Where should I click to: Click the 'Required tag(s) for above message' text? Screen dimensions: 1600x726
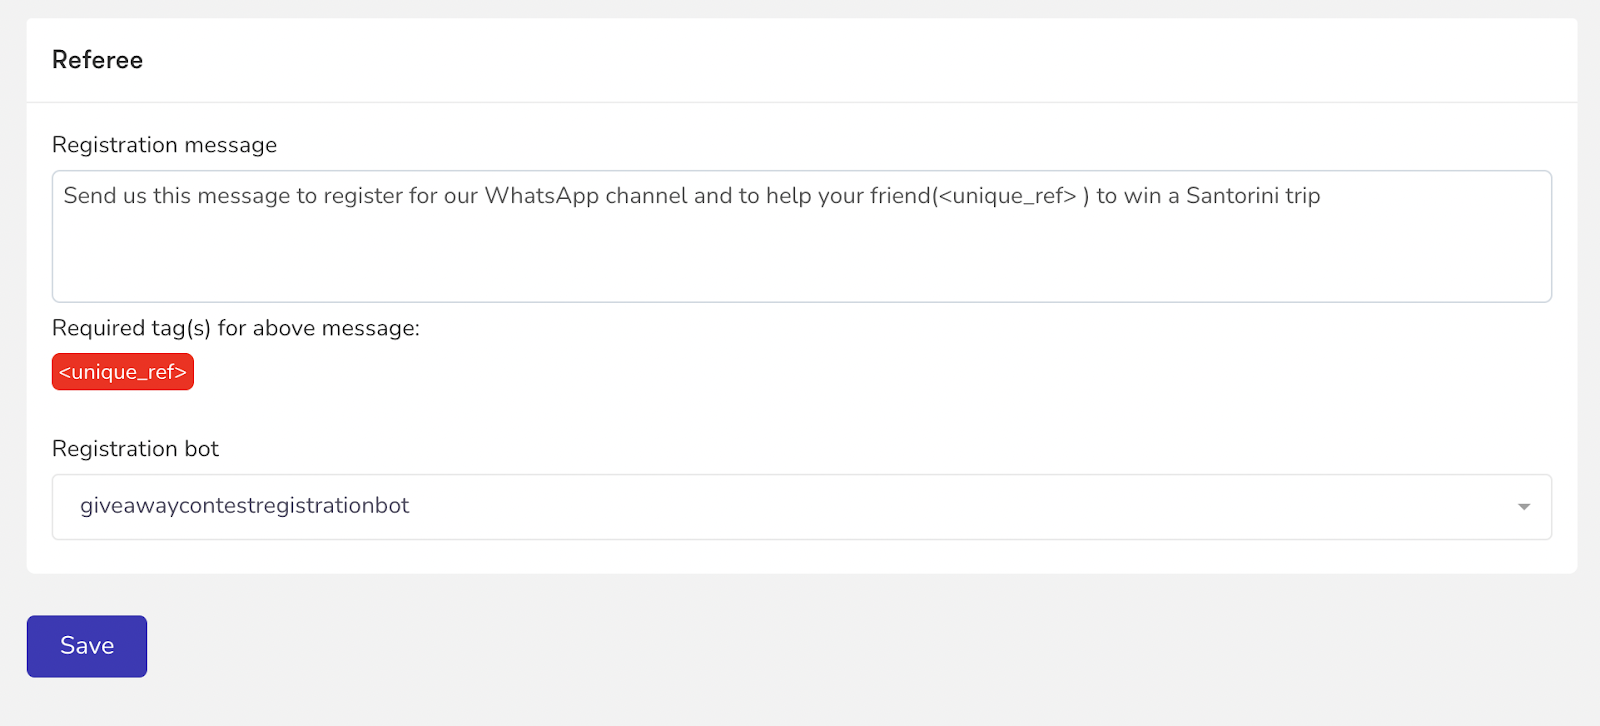236,328
